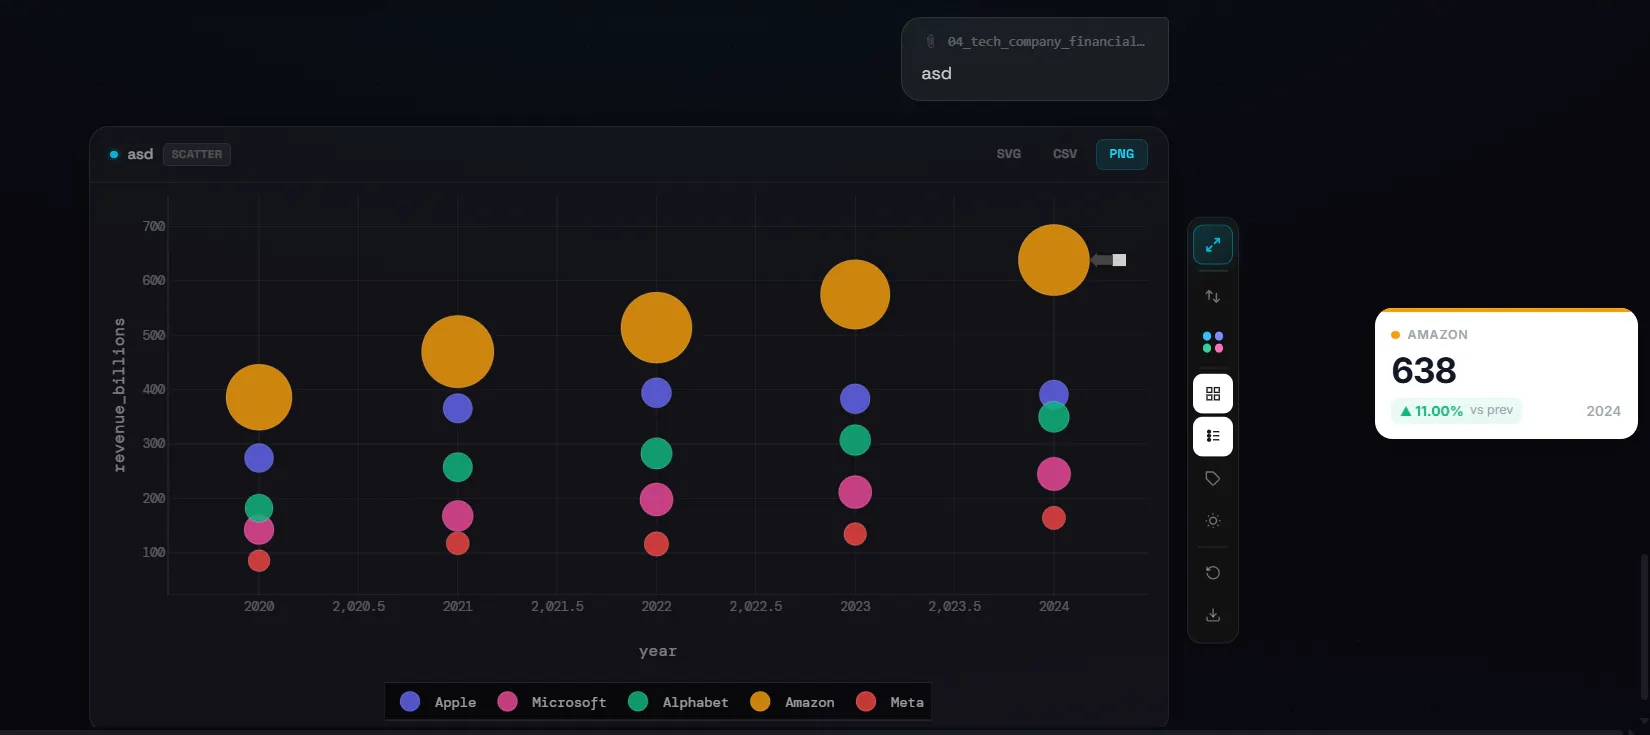Select the PNG export option
The width and height of the screenshot is (1650, 735).
1122,154
